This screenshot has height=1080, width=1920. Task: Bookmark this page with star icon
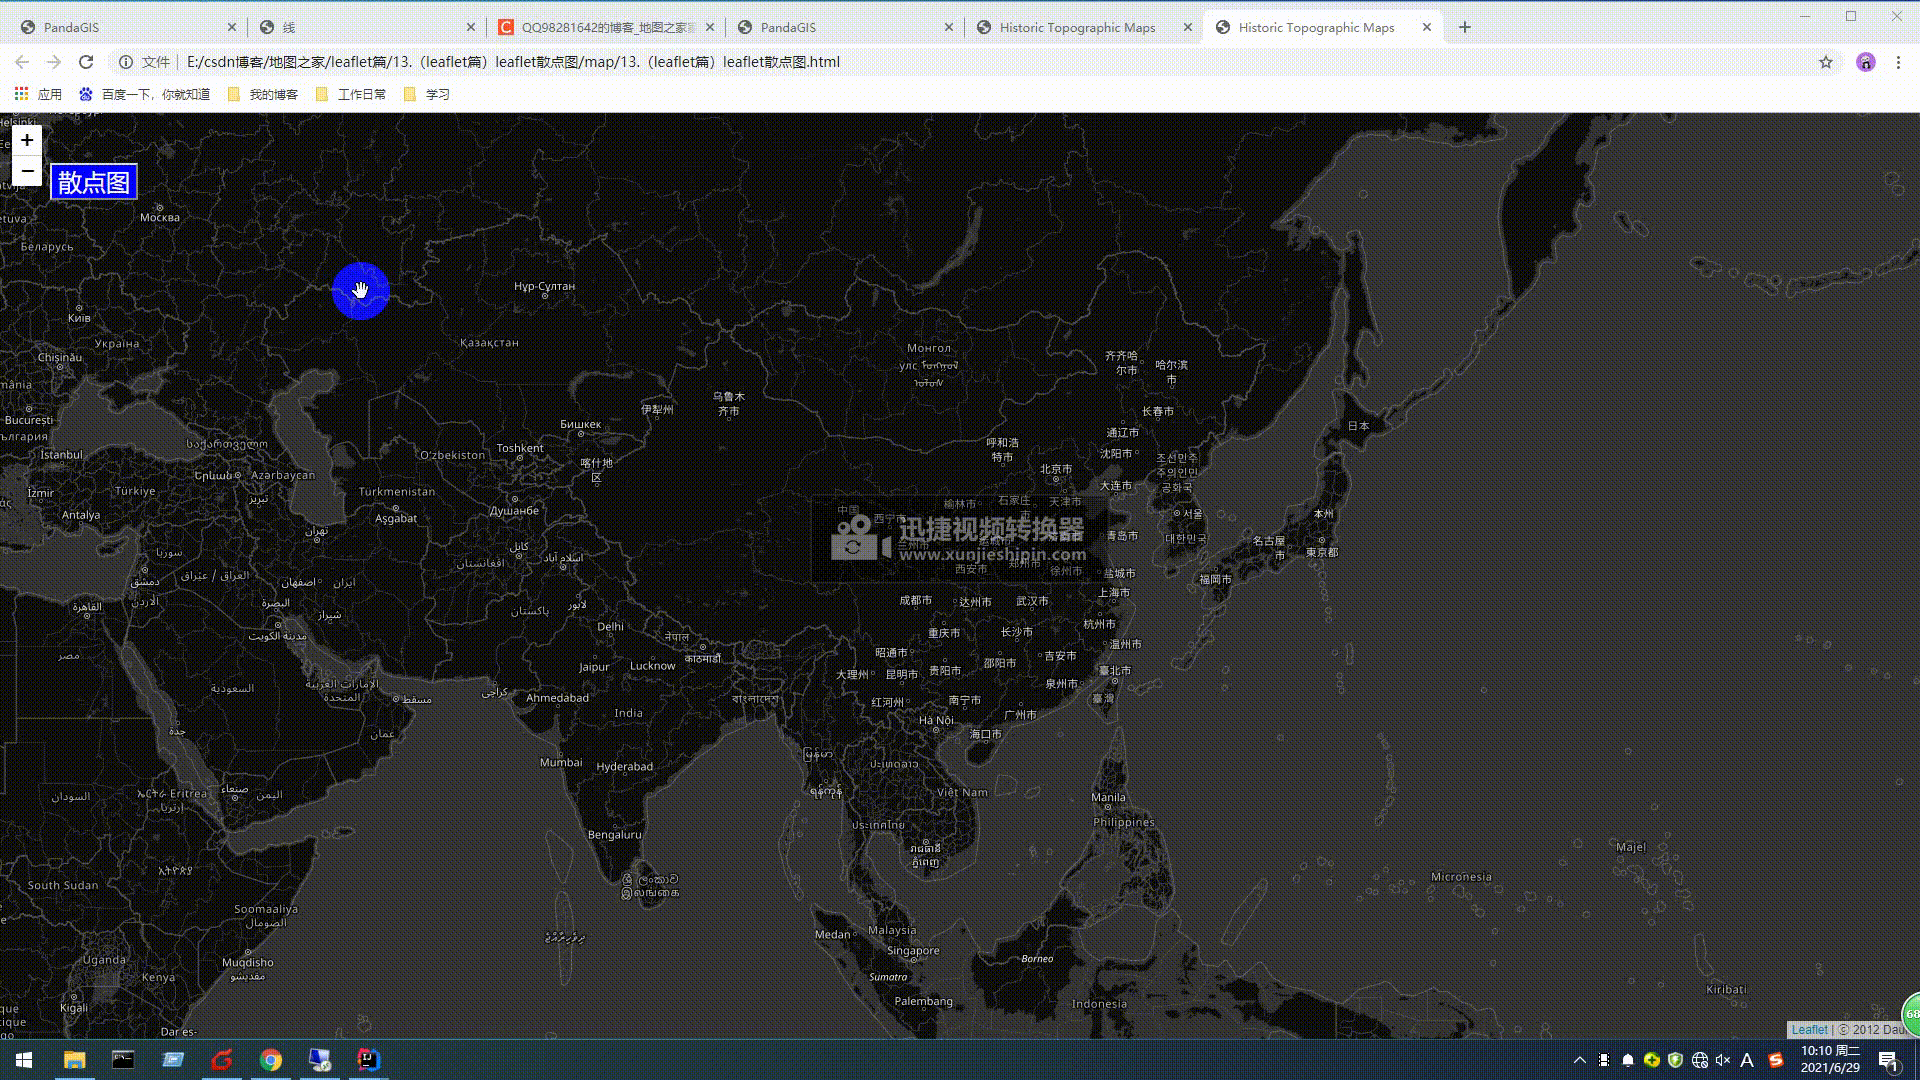1826,62
